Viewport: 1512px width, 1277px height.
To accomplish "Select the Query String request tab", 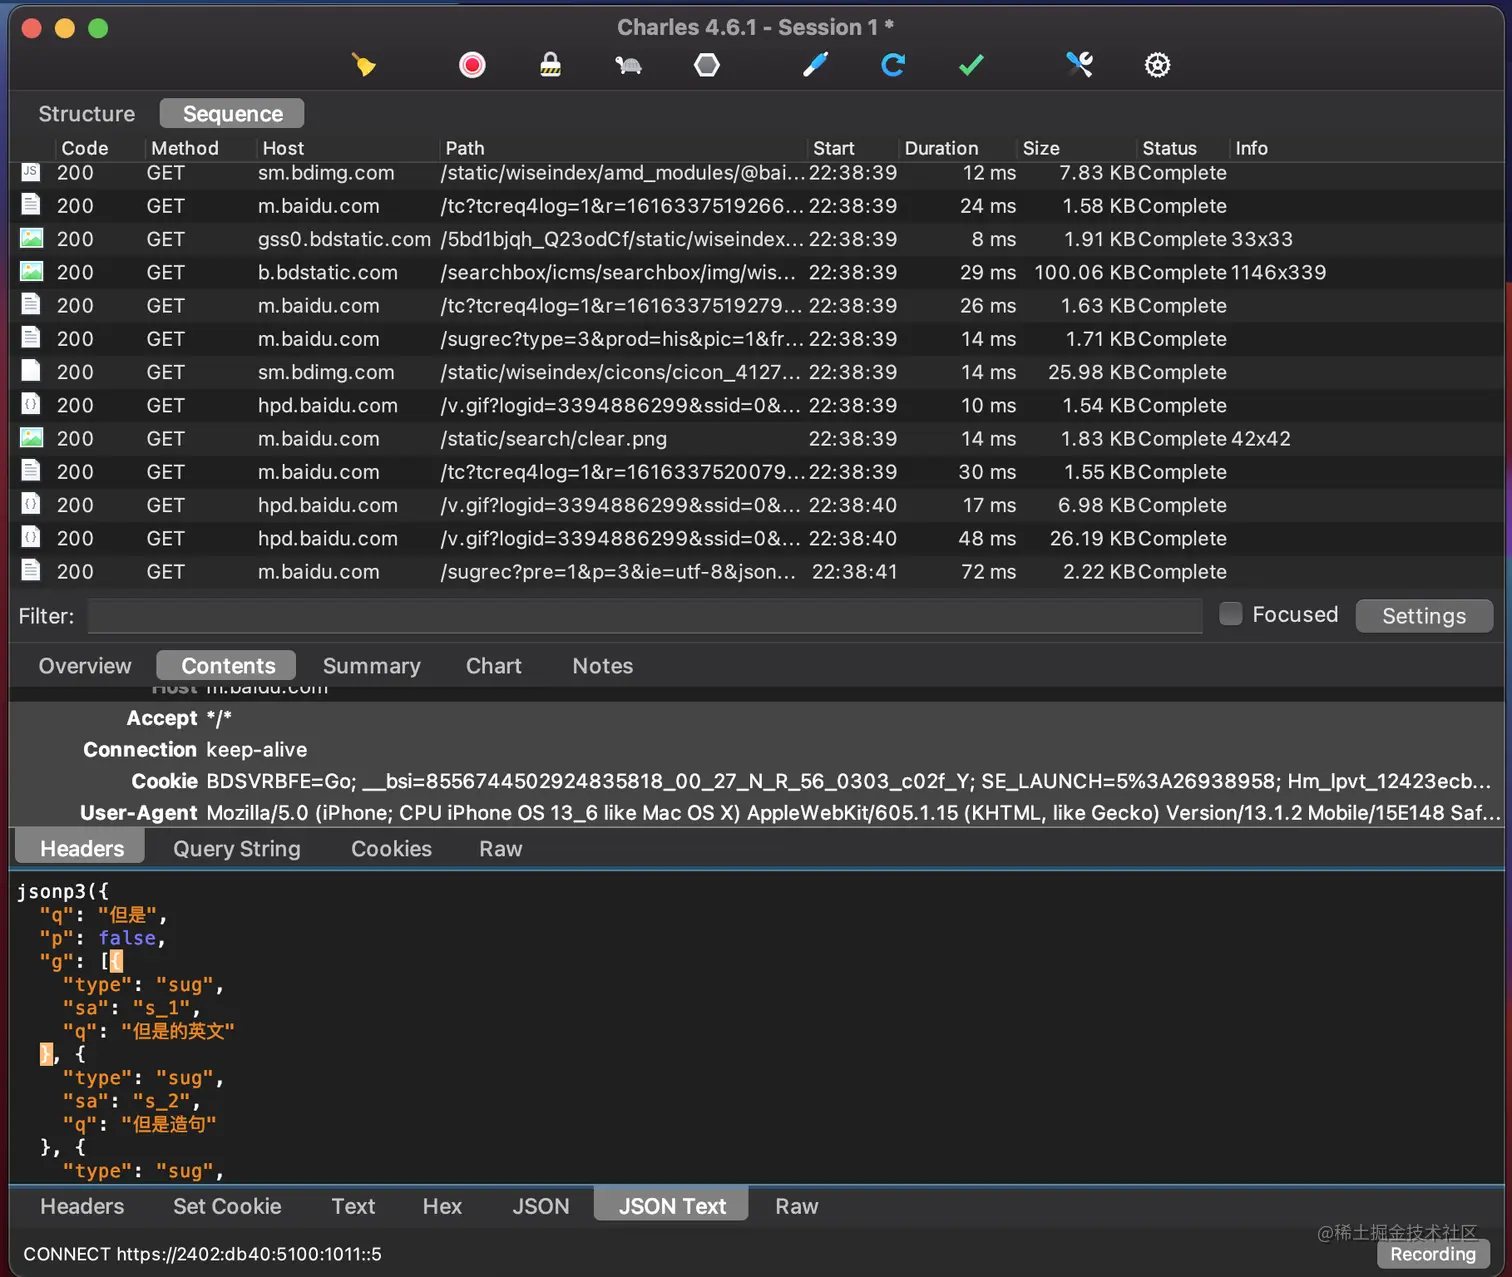I will [x=236, y=849].
